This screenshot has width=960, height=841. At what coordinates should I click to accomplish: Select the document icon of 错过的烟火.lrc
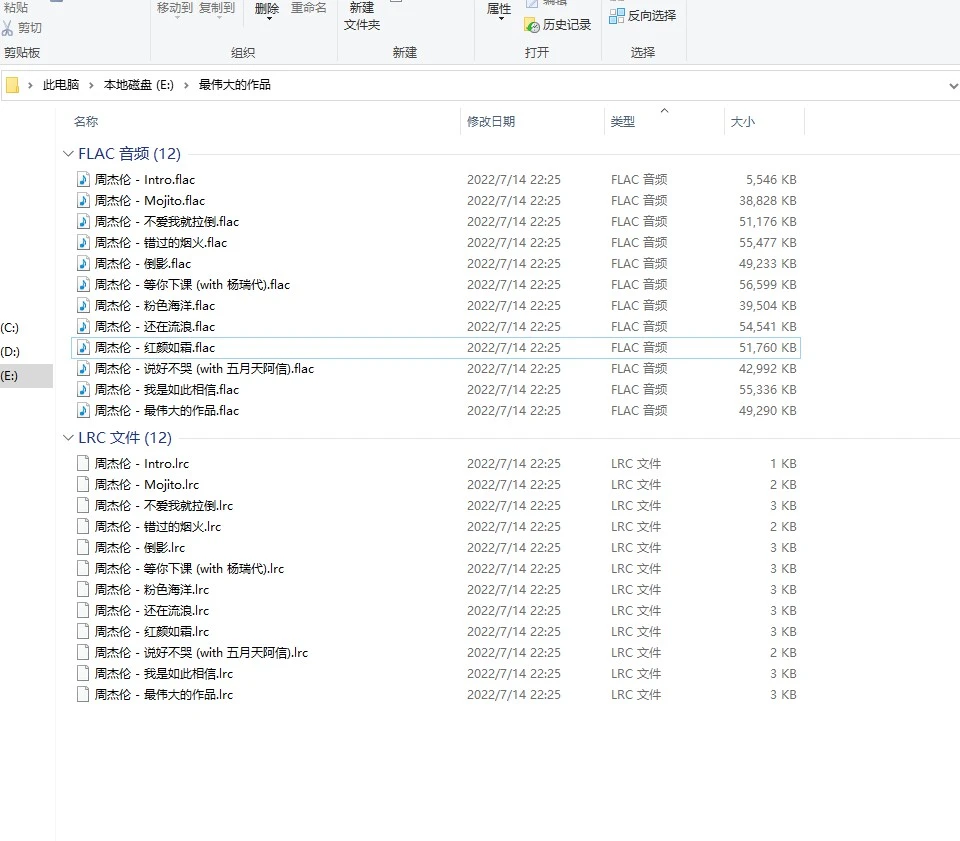pyautogui.click(x=83, y=526)
